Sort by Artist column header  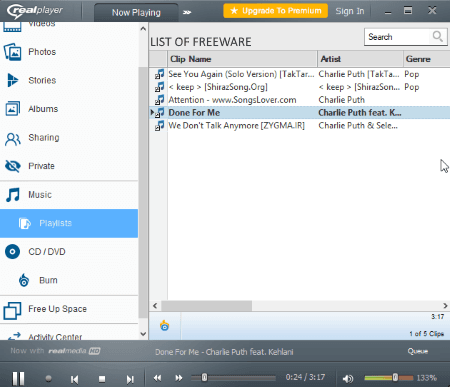click(x=360, y=59)
